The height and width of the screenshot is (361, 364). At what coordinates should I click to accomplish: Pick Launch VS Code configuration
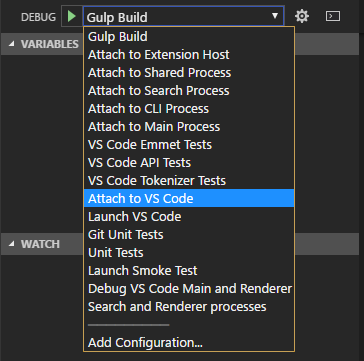[189, 216]
